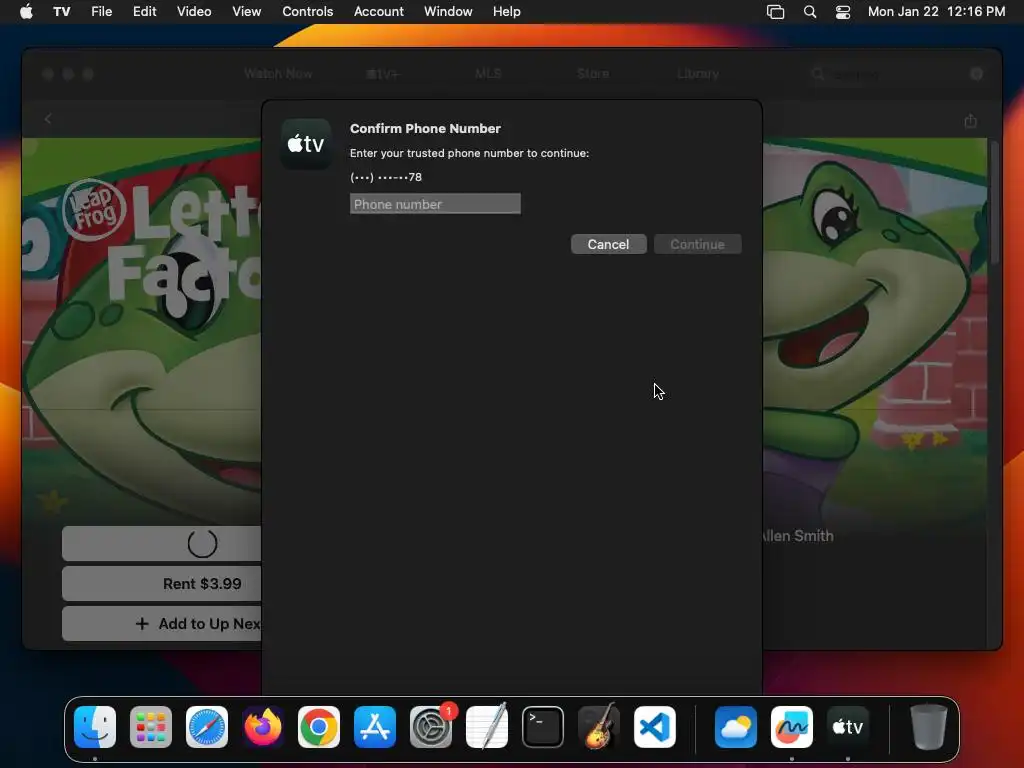Click the LeapFrog logo on the artwork
Viewport: 1024px width, 768px height.
(x=93, y=210)
